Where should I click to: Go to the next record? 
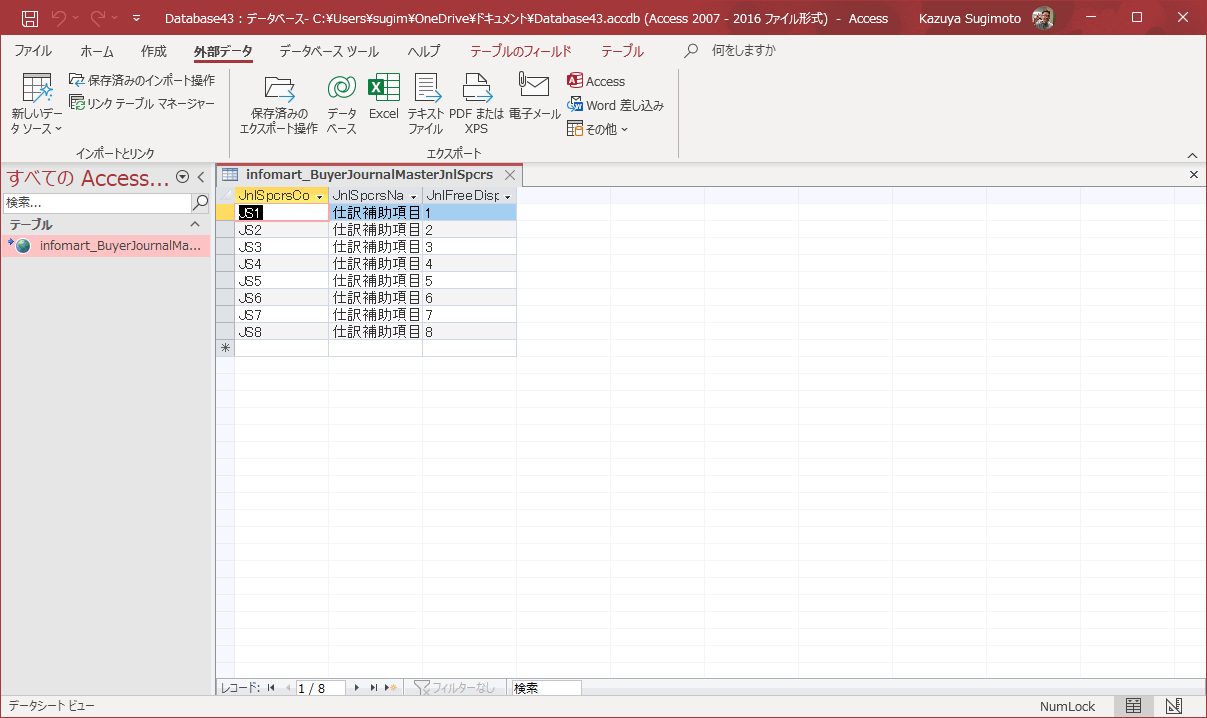click(358, 688)
